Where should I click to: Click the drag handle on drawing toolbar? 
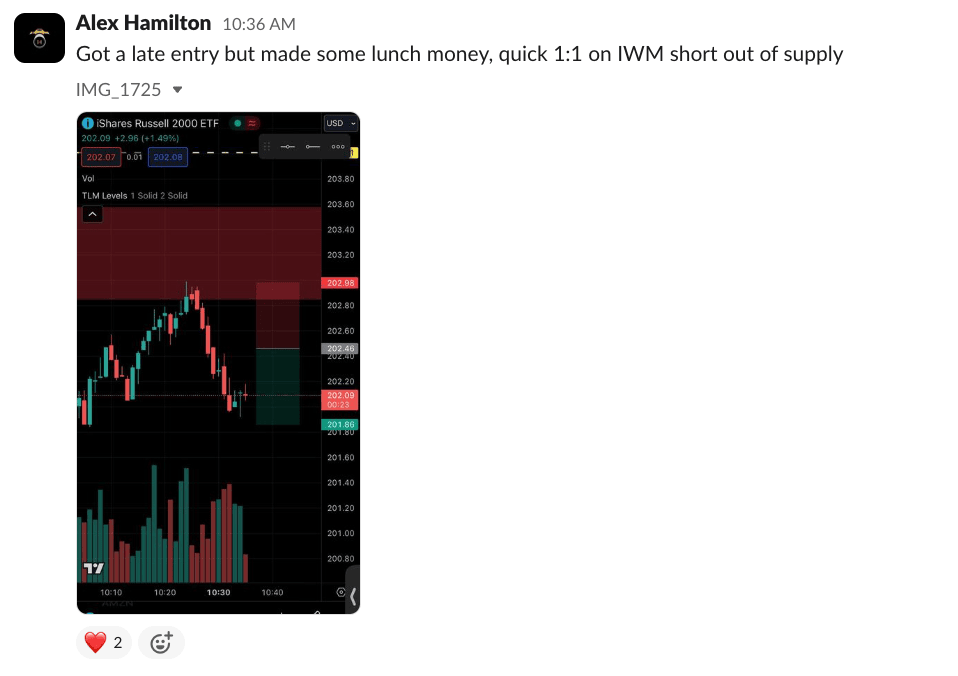tap(267, 147)
